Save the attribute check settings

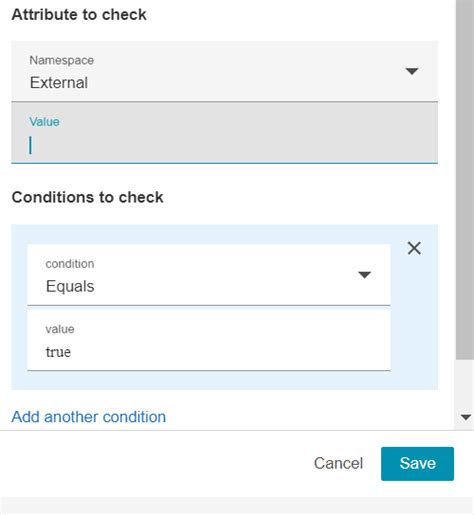pos(417,464)
